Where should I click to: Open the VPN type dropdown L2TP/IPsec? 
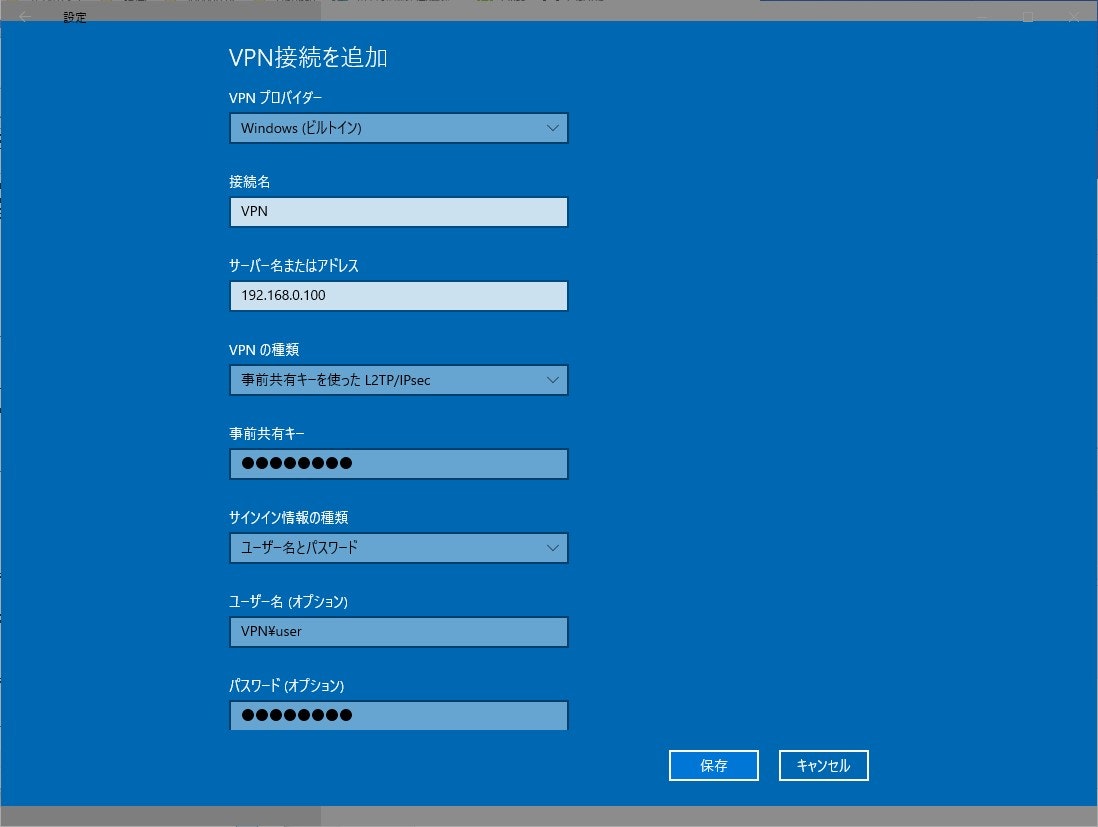point(398,380)
